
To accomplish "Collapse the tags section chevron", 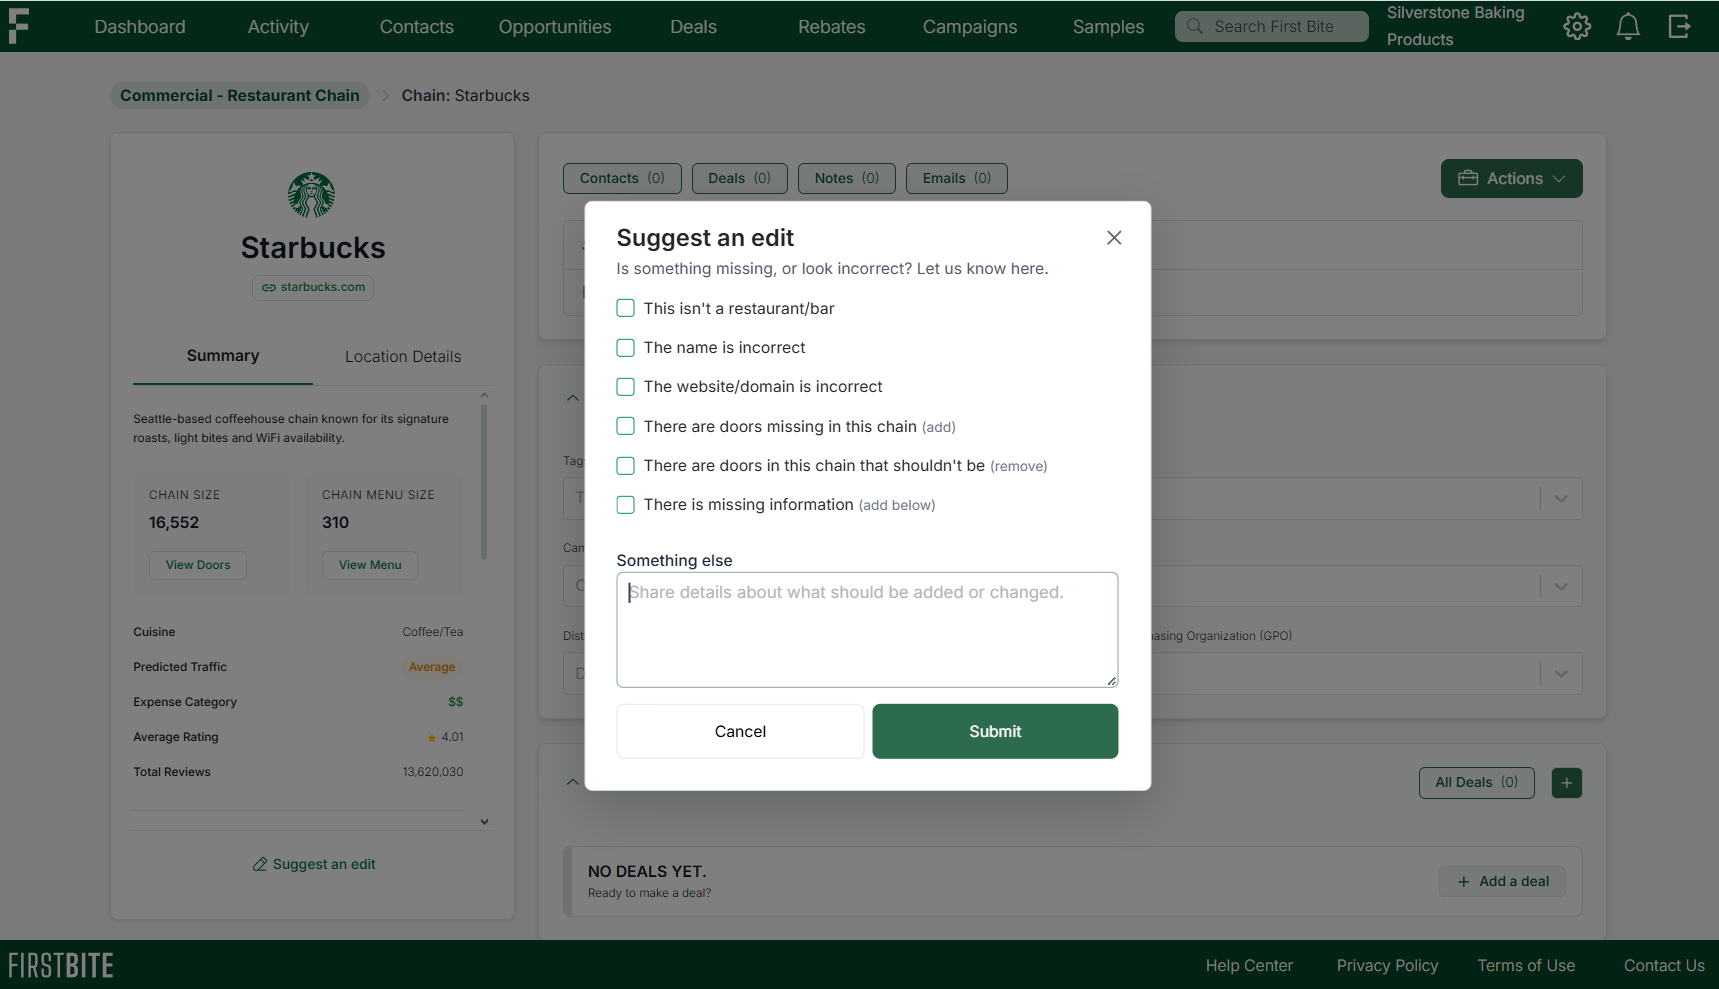I will pos(572,398).
